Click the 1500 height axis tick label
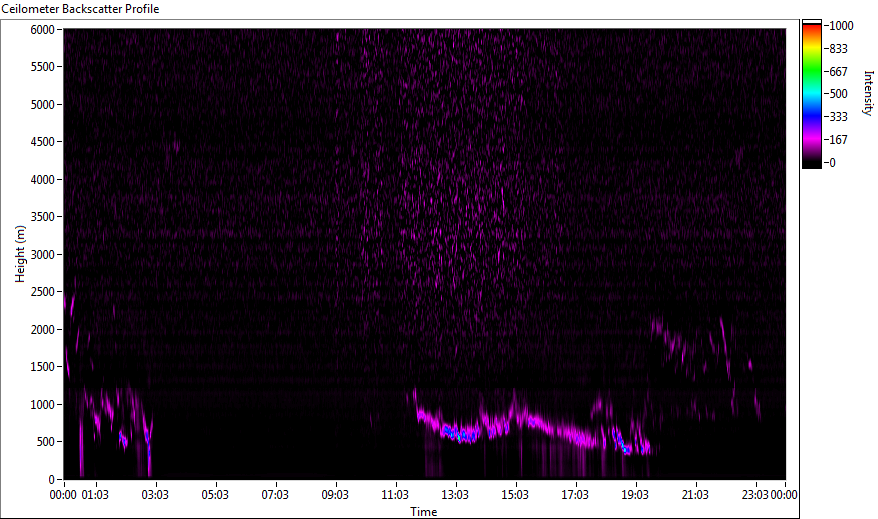The height and width of the screenshot is (519, 878). pyautogui.click(x=43, y=367)
